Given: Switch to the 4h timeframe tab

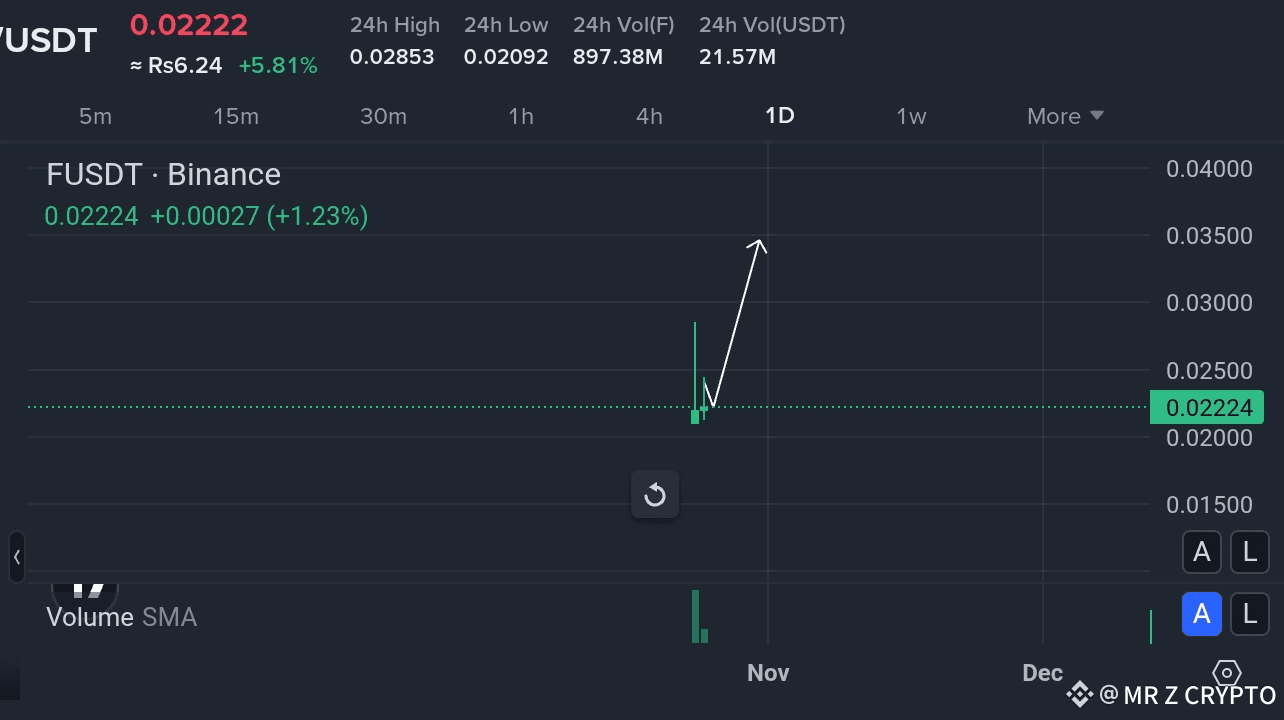Looking at the screenshot, I should click(x=649, y=116).
